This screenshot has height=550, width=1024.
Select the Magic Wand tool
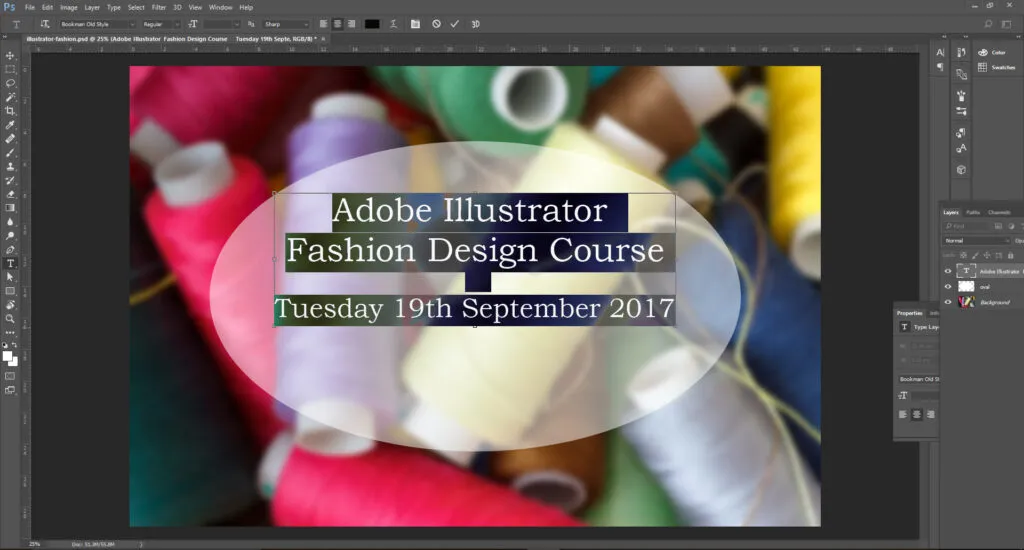(x=10, y=97)
